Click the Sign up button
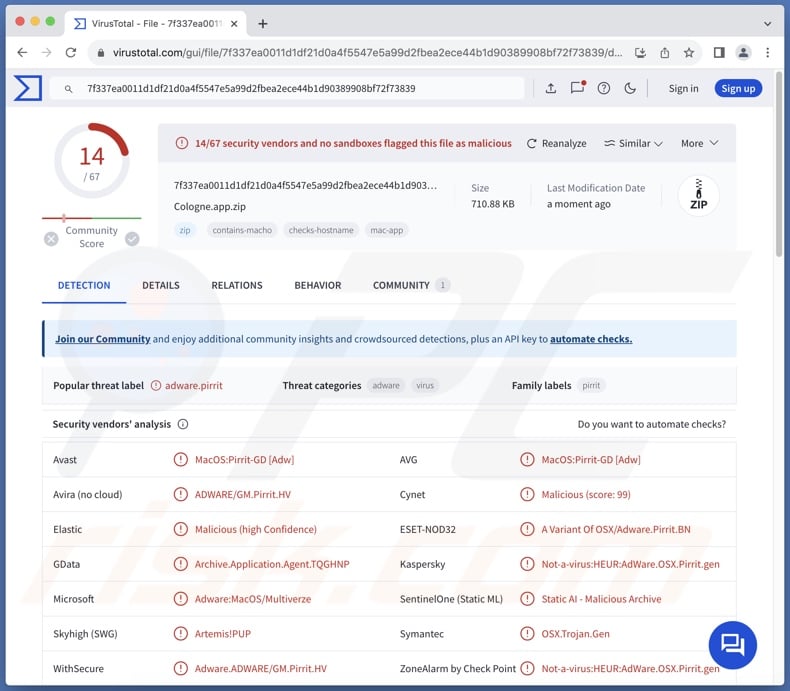The width and height of the screenshot is (790, 691). pyautogui.click(x=738, y=89)
